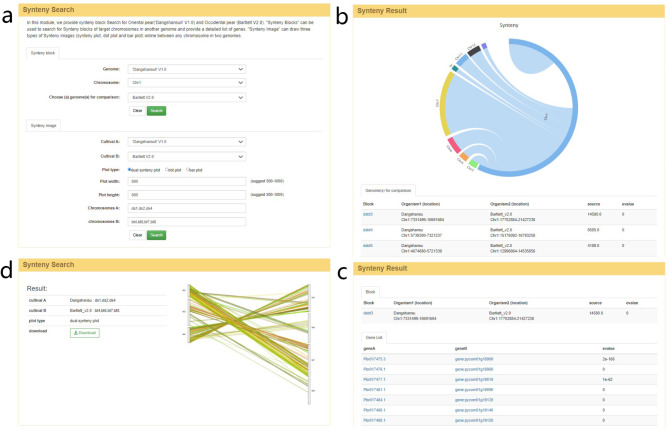This screenshot has width=669, height=429.
Task: Open the Cultivar A dropdown
Action: click(x=187, y=142)
